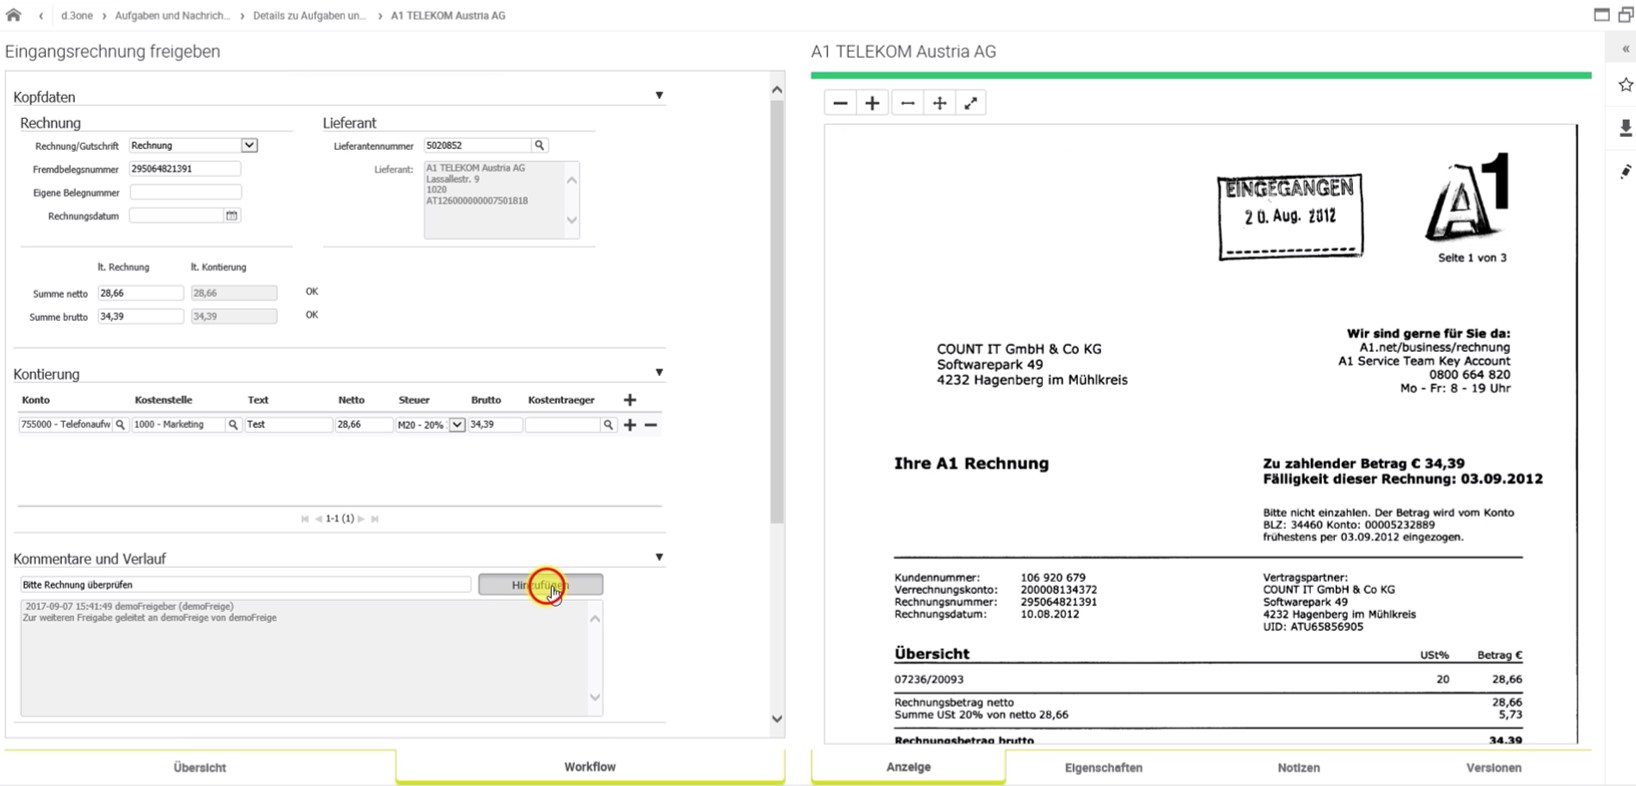Go to the home screen via house icon
The height and width of the screenshot is (786, 1636).
click(x=13, y=15)
